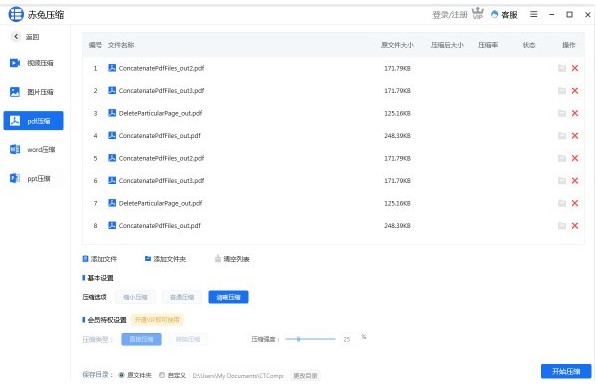596x390 pixels.
Task: Select first 压缩类型 option button
Action: click(x=141, y=339)
